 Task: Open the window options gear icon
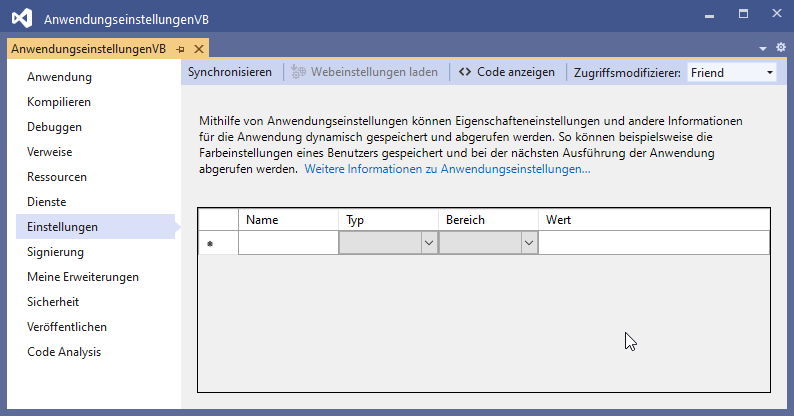click(x=781, y=47)
